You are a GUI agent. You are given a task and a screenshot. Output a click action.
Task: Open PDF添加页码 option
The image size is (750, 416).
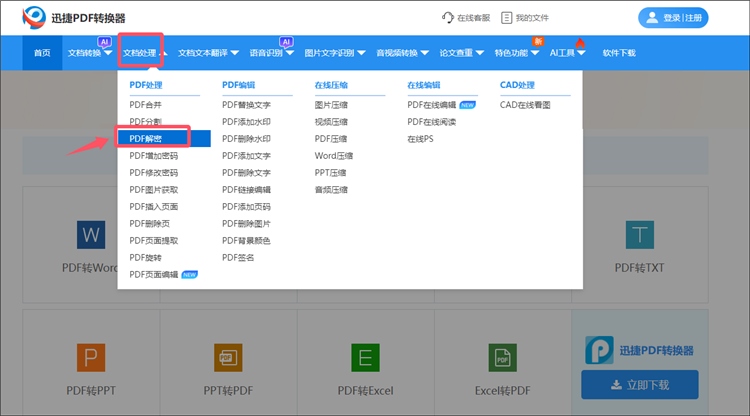246,207
